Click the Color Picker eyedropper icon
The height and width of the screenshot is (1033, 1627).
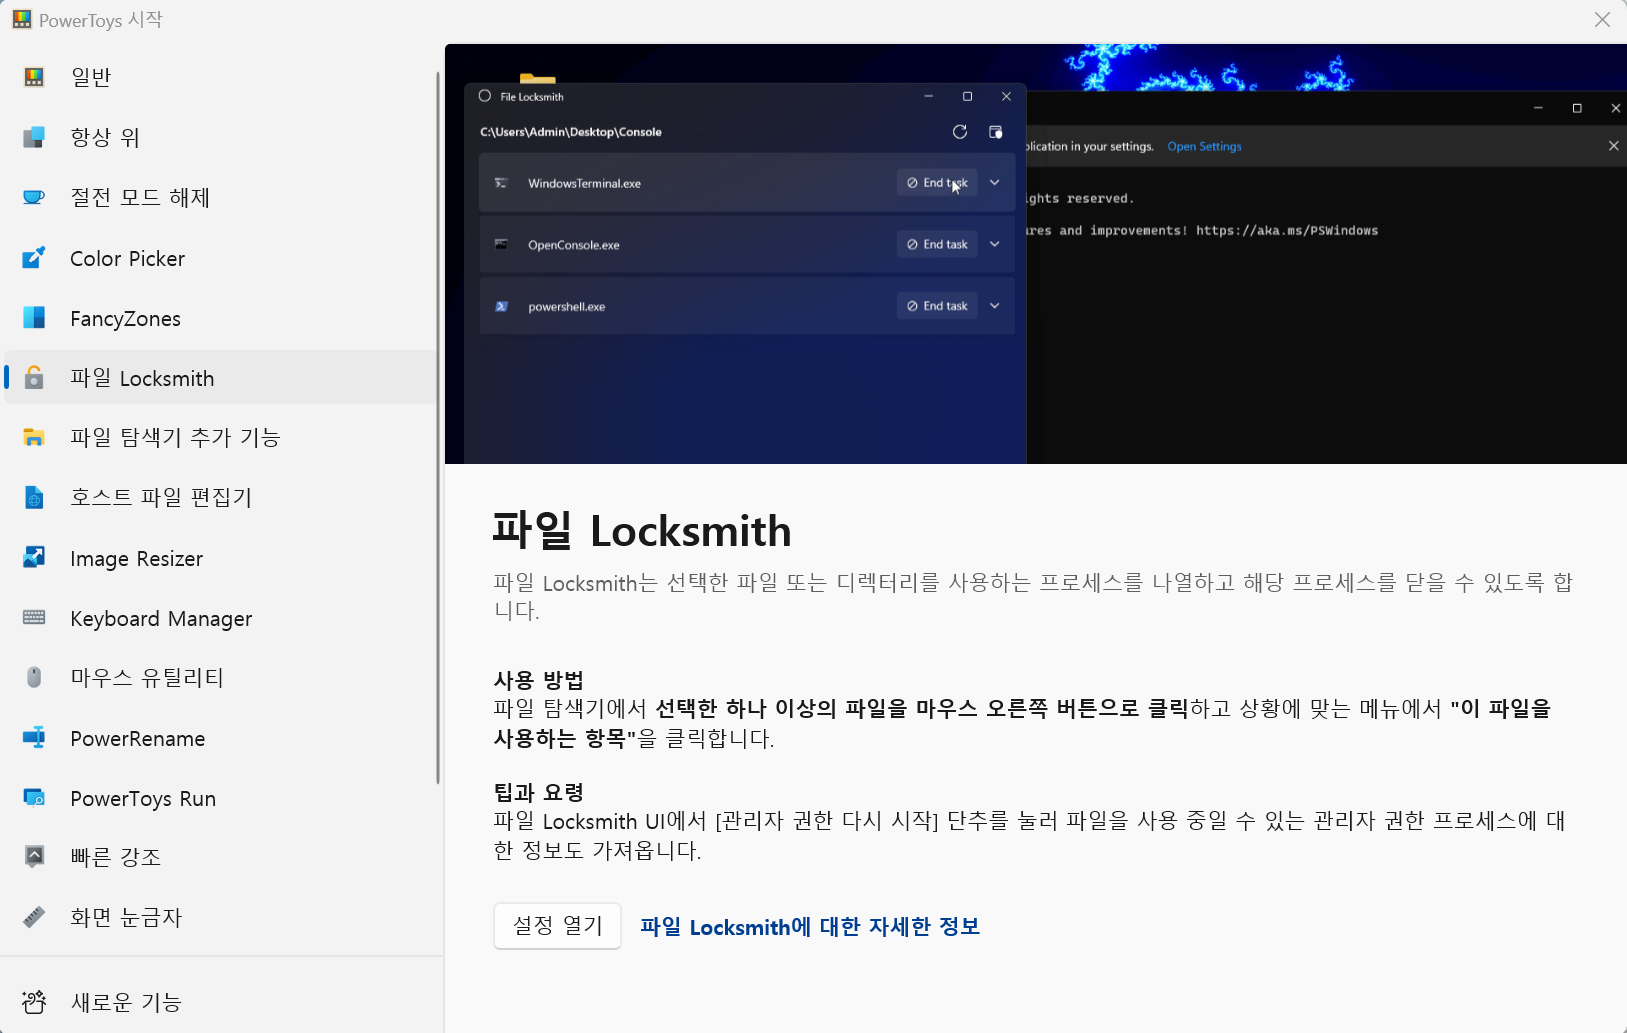click(34, 258)
